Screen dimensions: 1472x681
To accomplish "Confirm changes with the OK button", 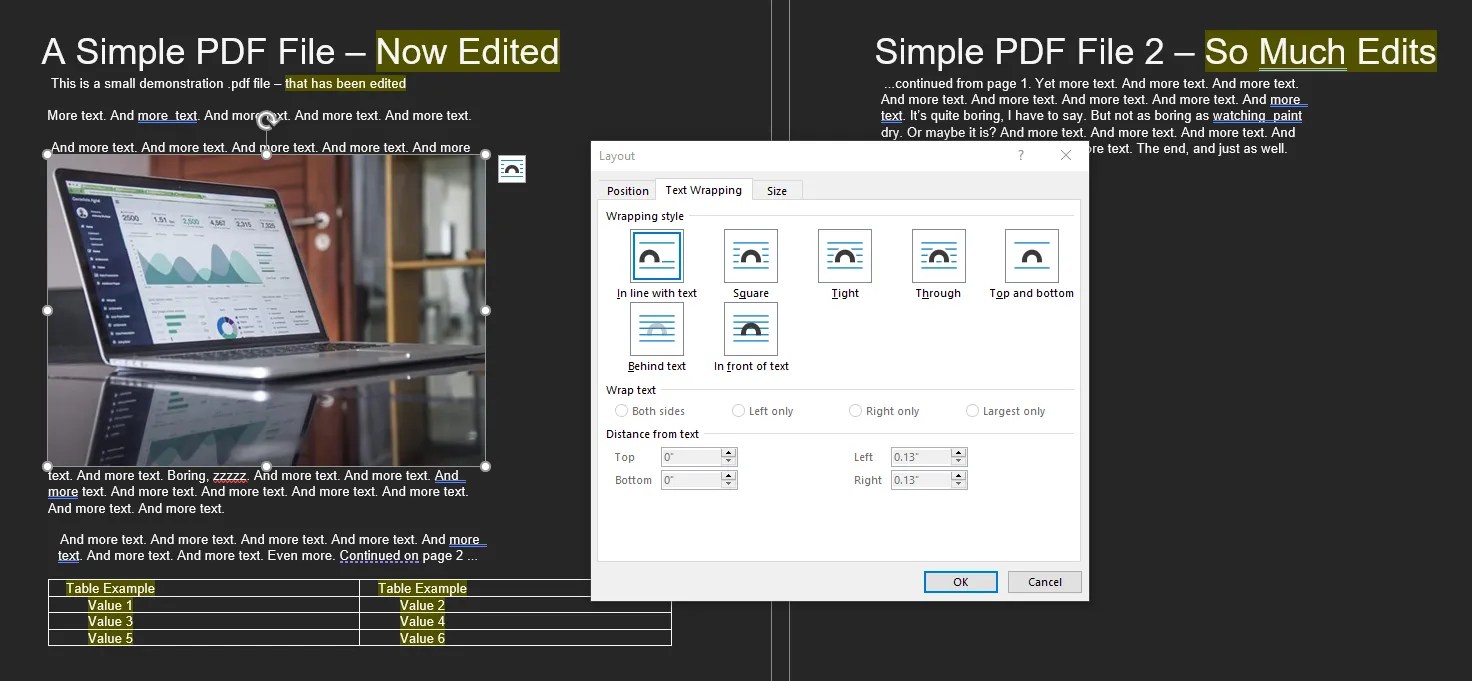I will (960, 581).
